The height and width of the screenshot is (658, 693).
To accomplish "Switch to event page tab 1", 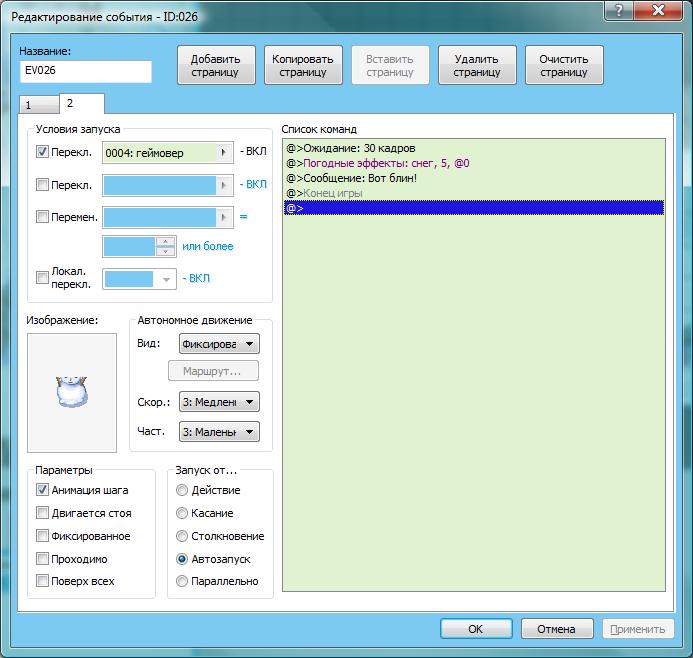I will click(x=28, y=105).
